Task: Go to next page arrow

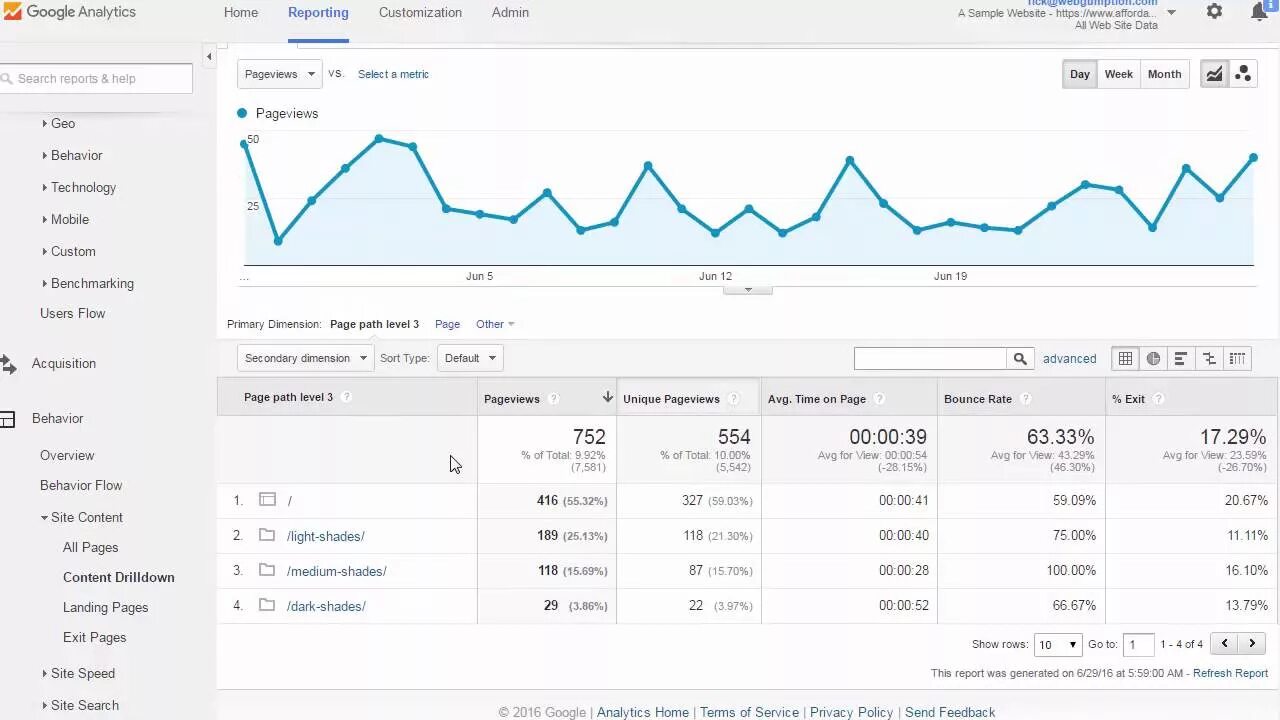Action: tap(1252, 644)
